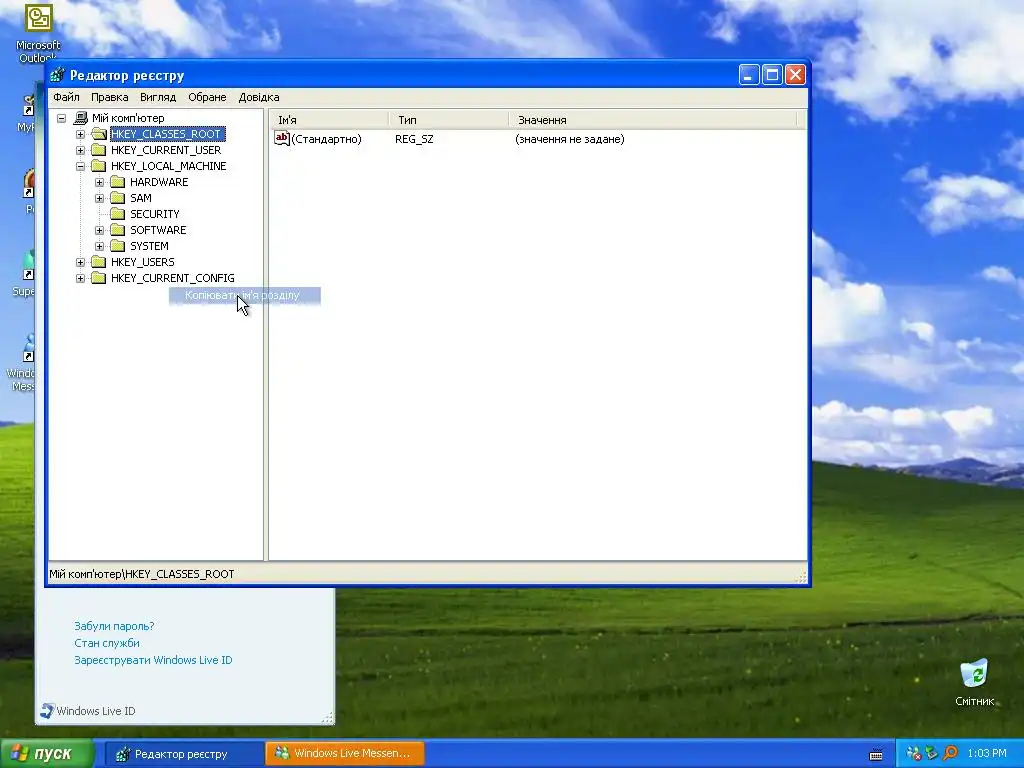1024x768 pixels.
Task: Select the SYSTEM key label
Action: (150, 246)
